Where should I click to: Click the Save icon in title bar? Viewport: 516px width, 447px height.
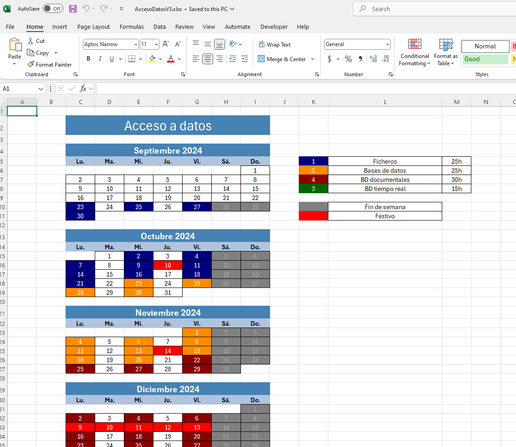click(x=73, y=9)
